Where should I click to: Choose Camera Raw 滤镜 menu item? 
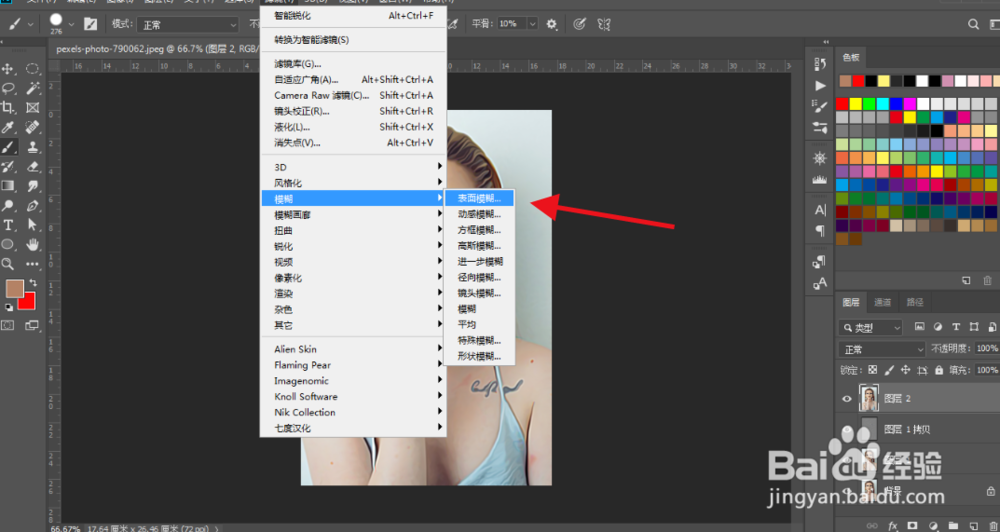[353, 95]
